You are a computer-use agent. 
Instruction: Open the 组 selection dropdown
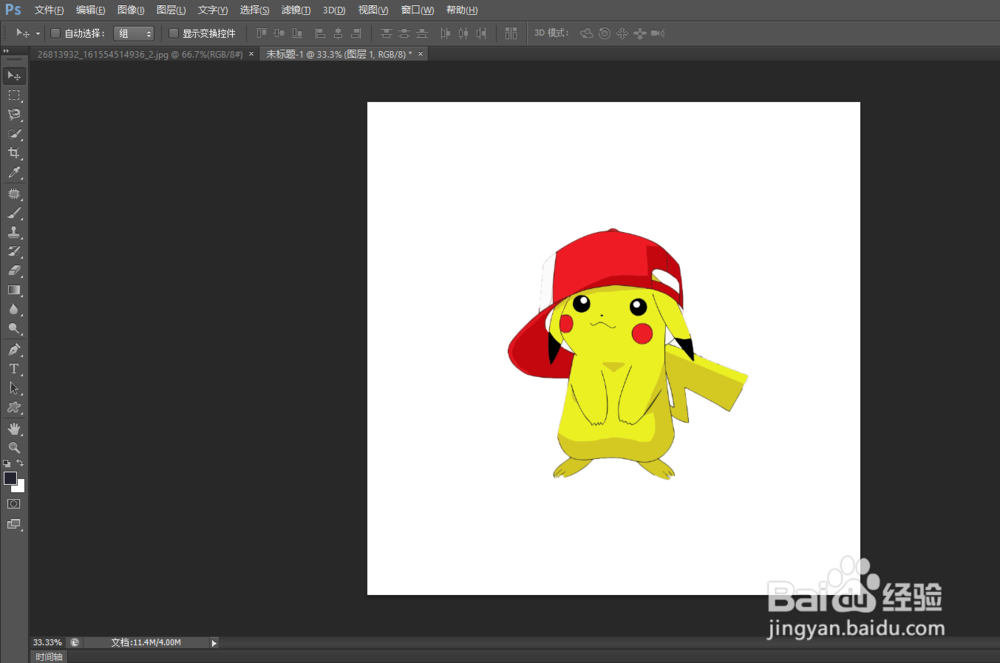click(x=134, y=33)
